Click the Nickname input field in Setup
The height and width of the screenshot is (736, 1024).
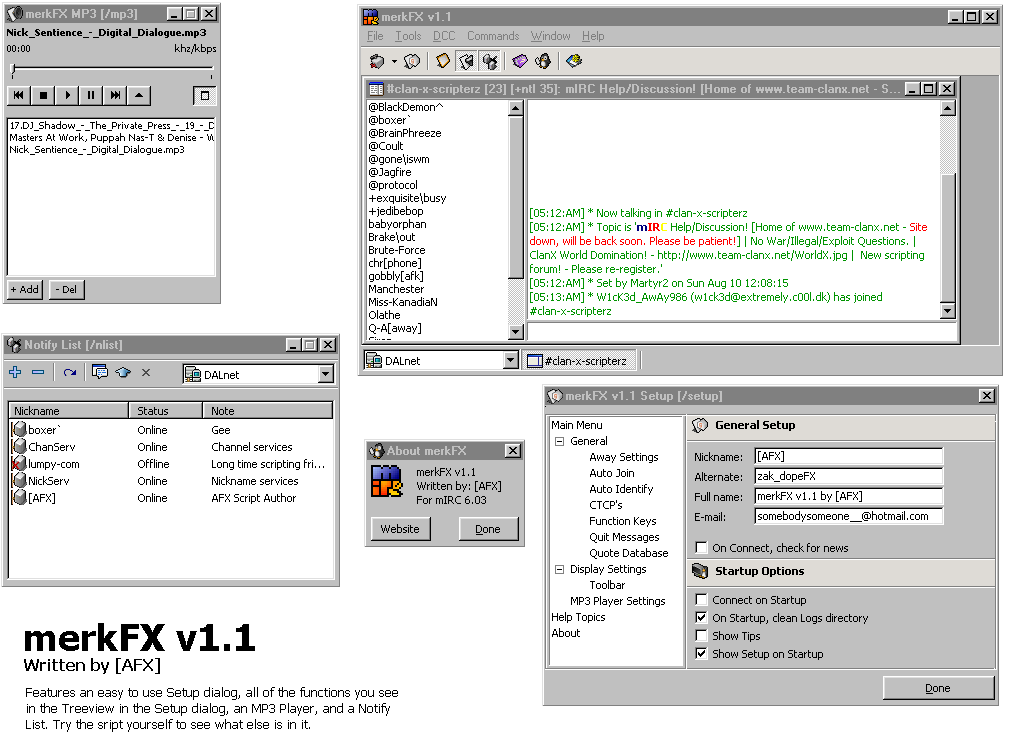click(x=848, y=456)
